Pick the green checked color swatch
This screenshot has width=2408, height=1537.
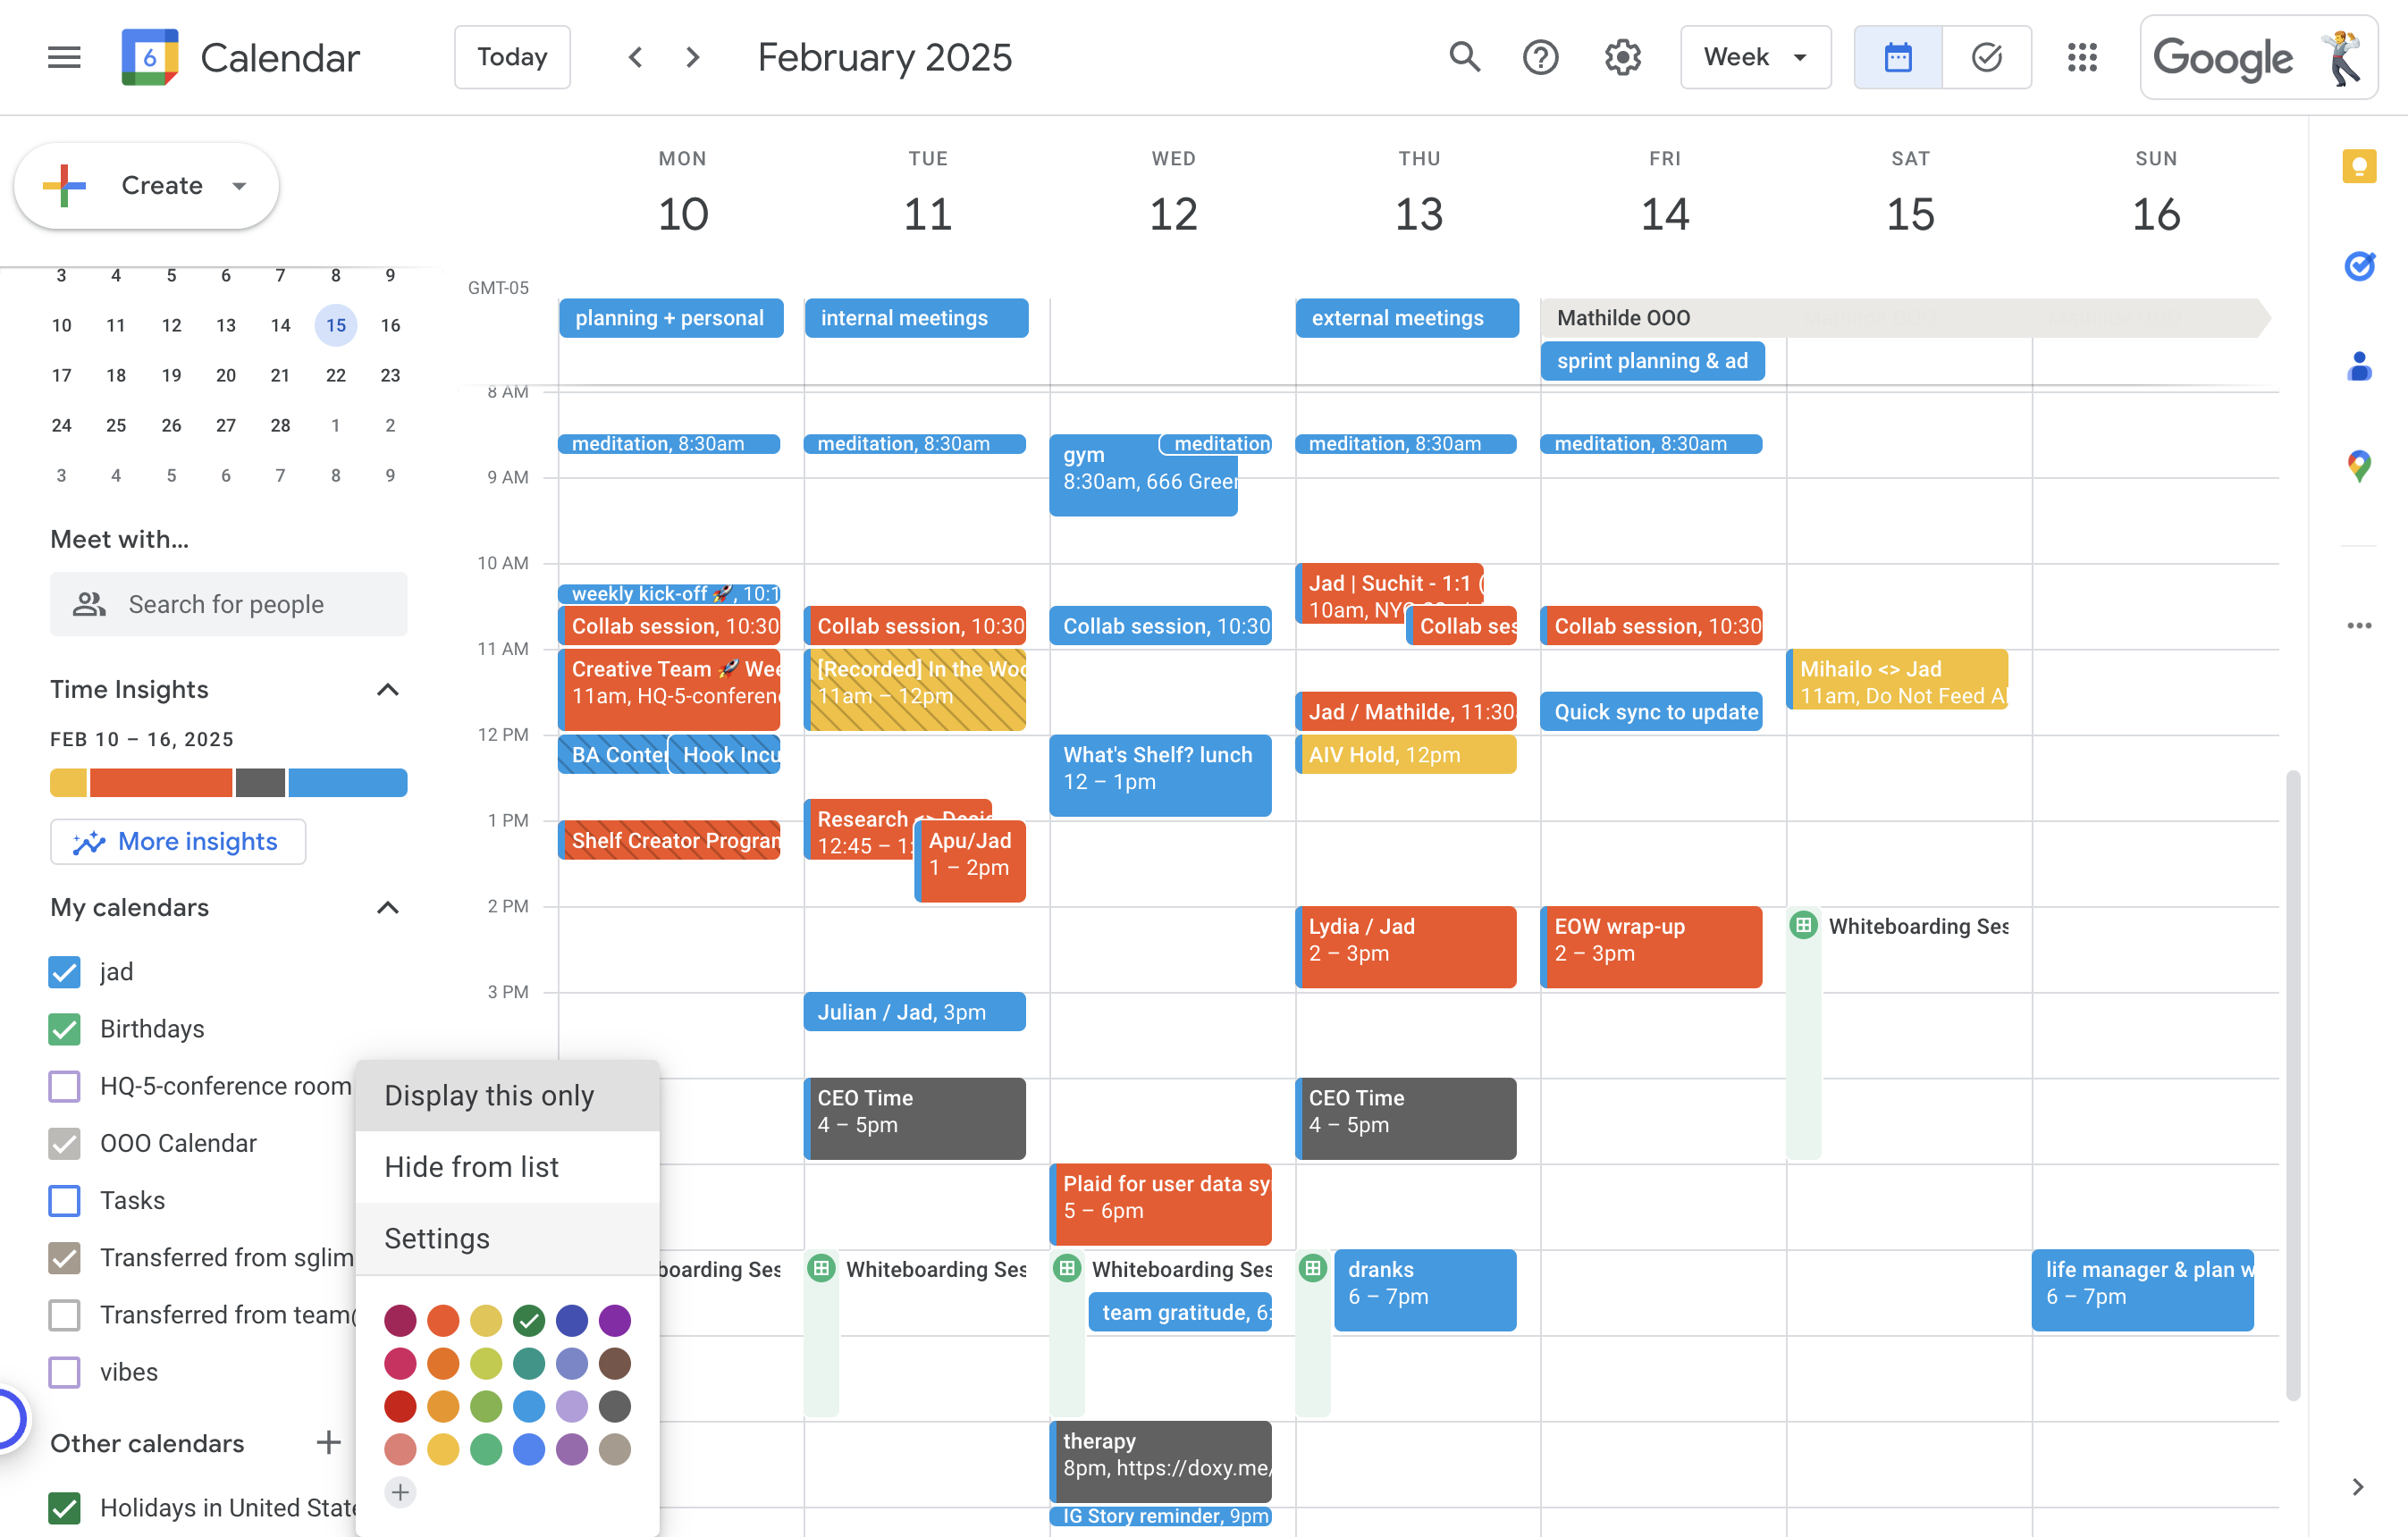click(x=529, y=1320)
